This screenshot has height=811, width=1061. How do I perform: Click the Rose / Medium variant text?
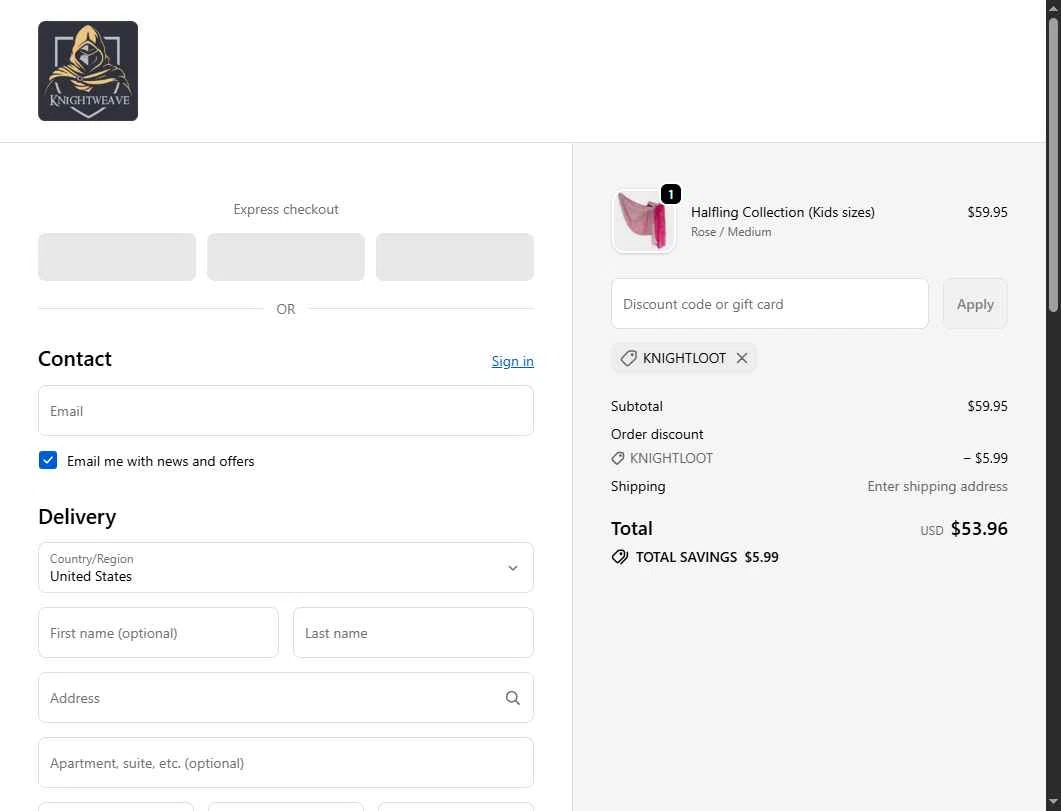tap(731, 232)
